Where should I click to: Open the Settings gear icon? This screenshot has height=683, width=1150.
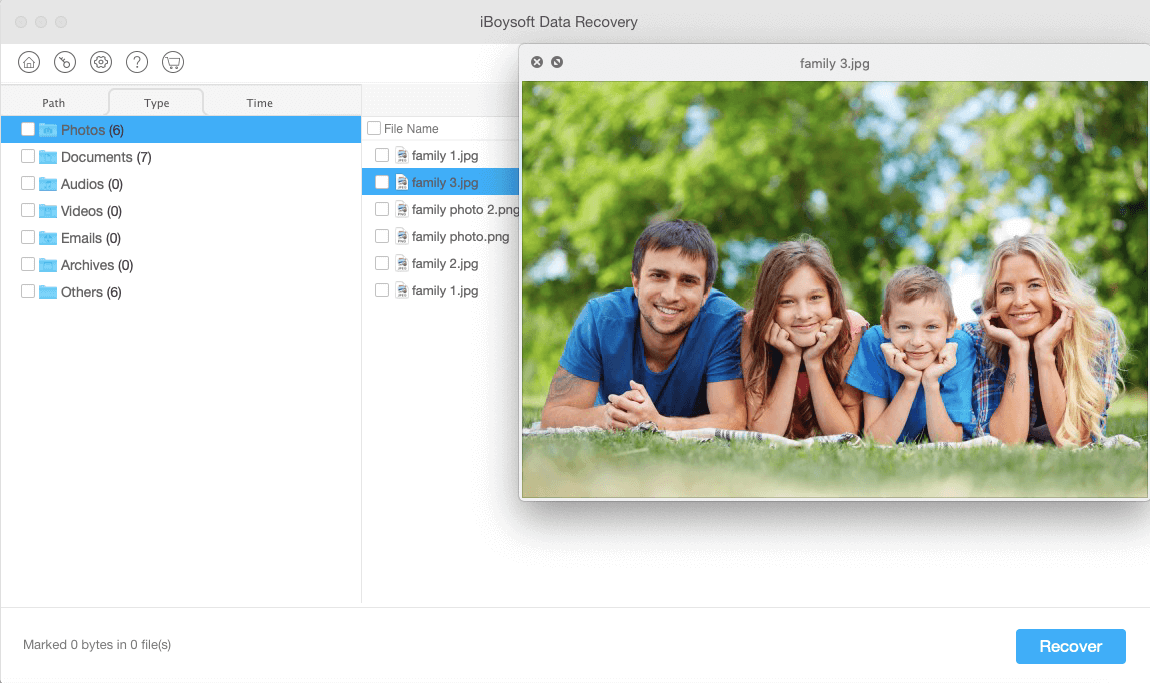coord(100,61)
